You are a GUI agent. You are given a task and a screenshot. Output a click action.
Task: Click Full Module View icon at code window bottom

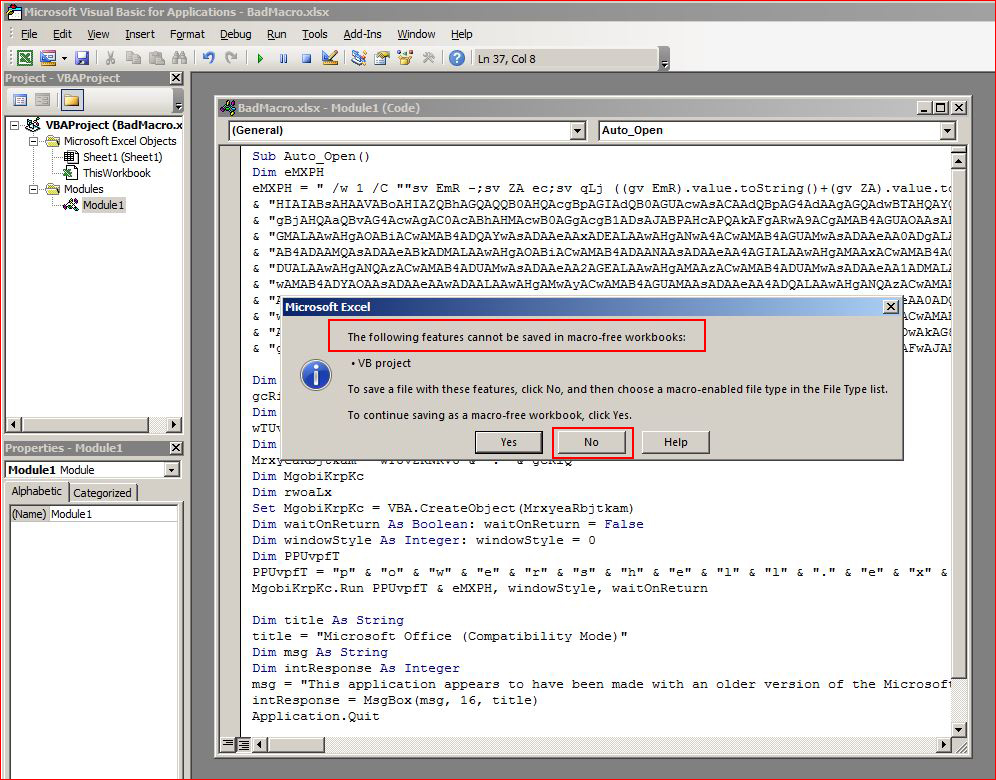pos(243,744)
